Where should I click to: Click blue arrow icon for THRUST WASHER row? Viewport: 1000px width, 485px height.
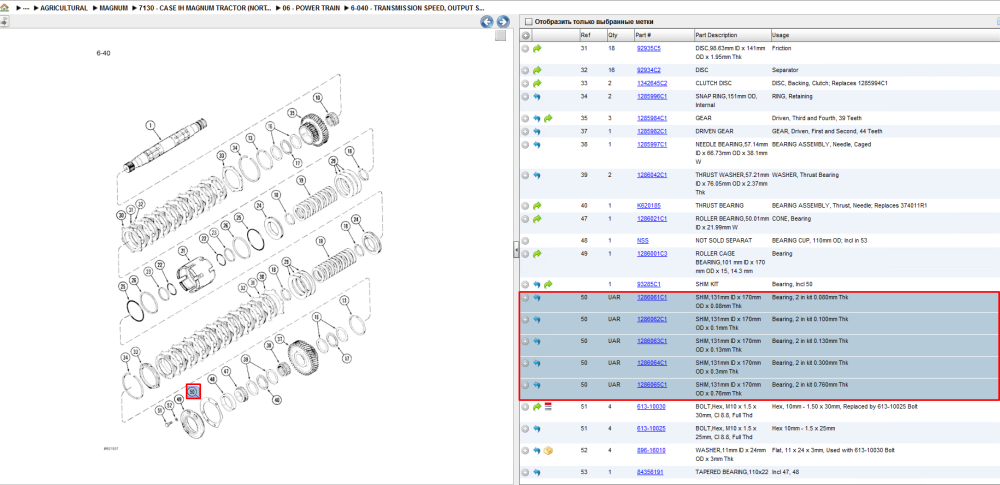pos(537,175)
